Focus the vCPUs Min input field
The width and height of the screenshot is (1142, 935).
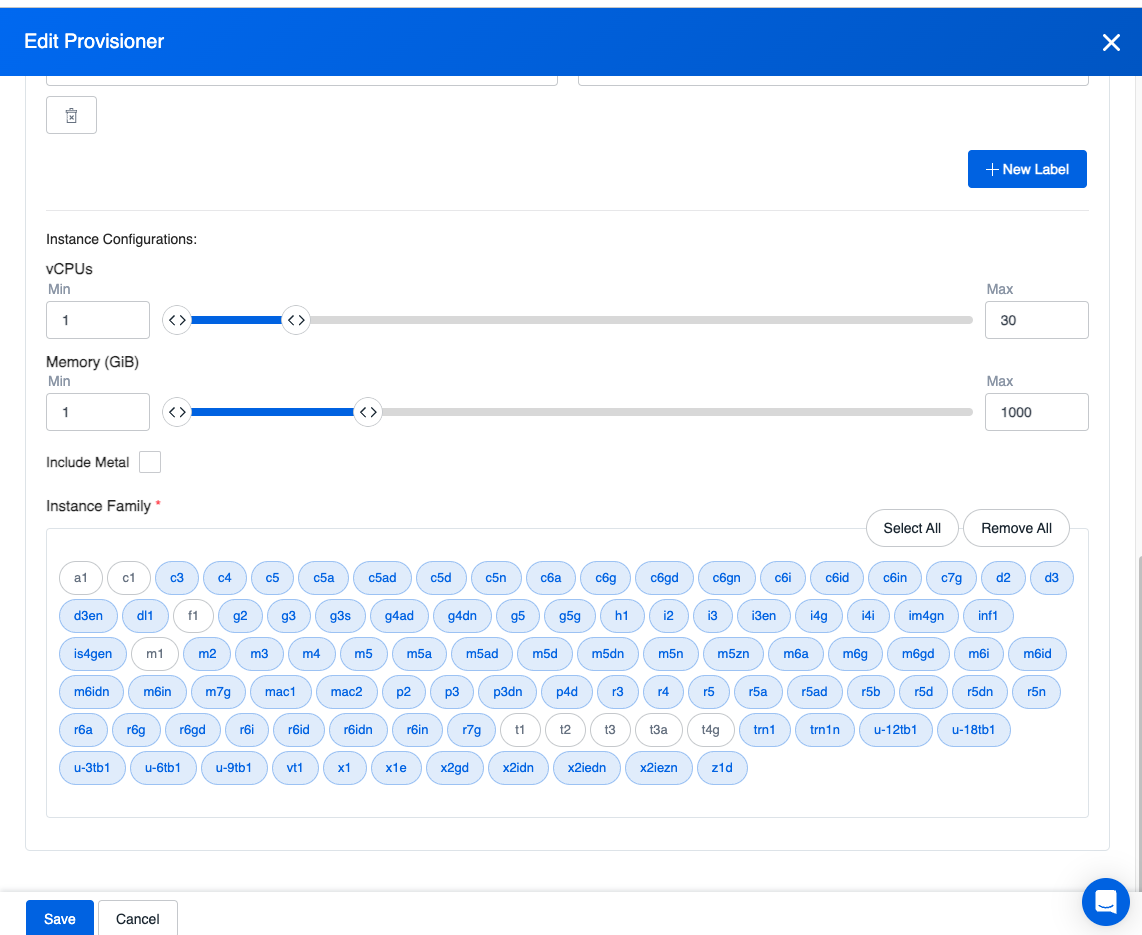point(98,320)
